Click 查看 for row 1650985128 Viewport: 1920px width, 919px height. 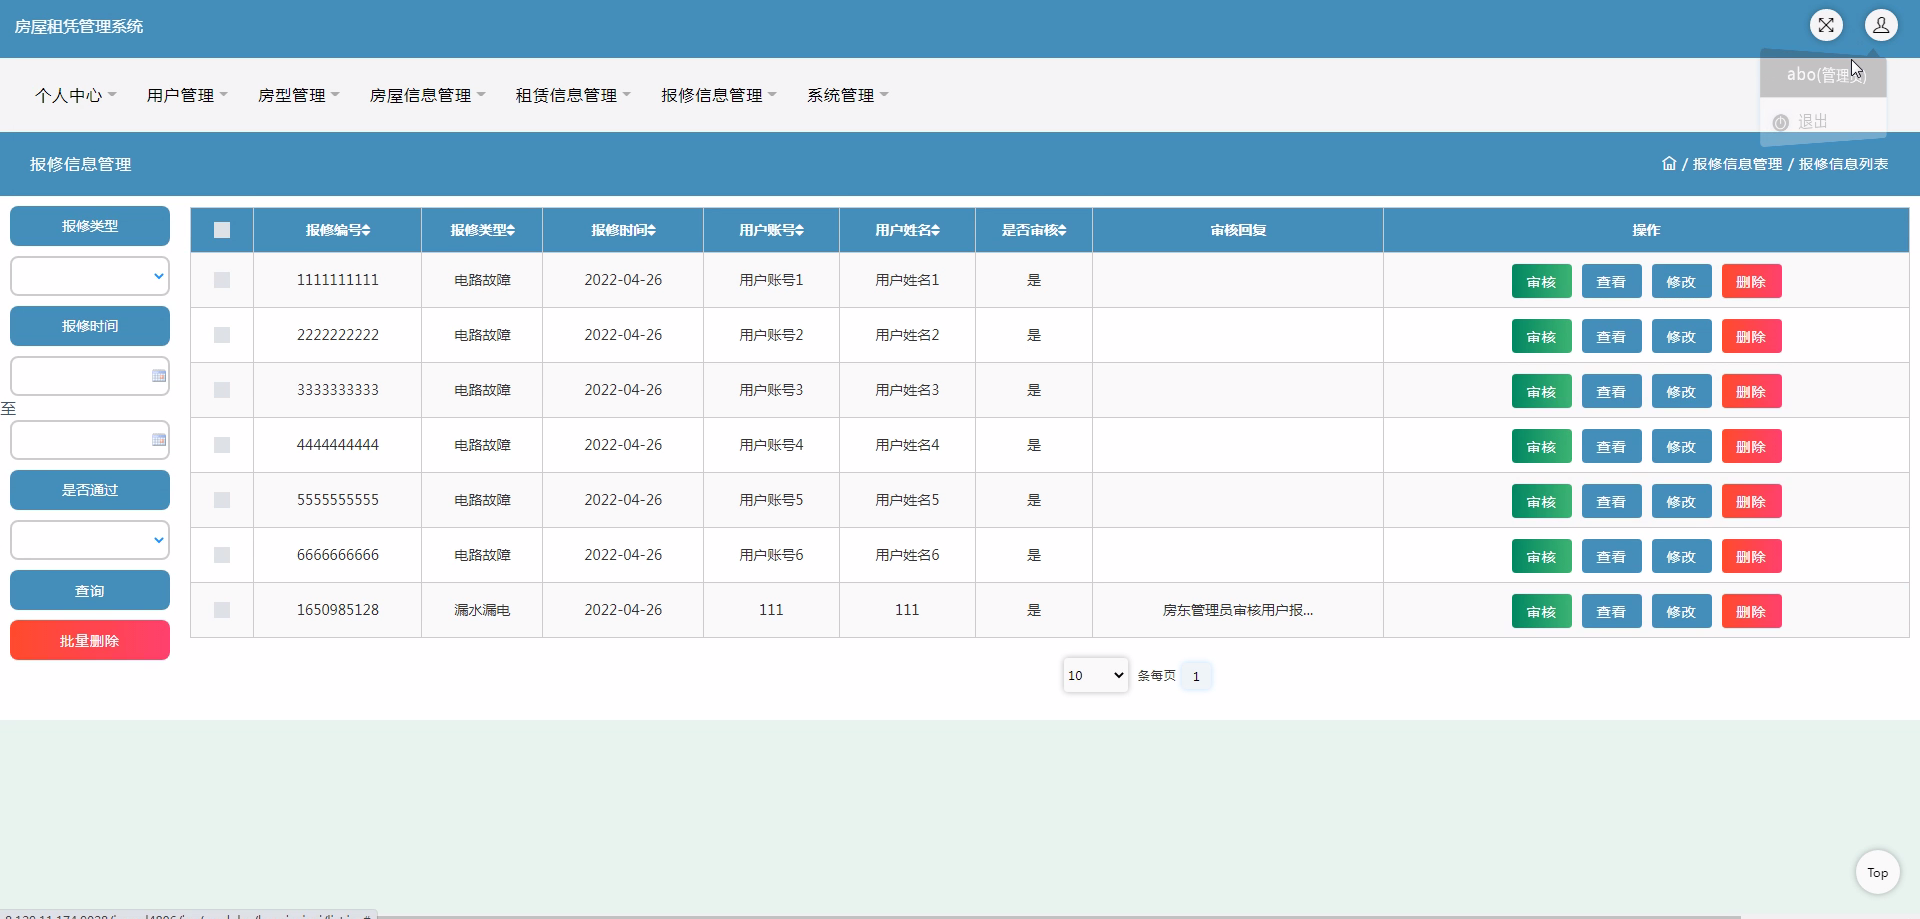[1611, 611]
